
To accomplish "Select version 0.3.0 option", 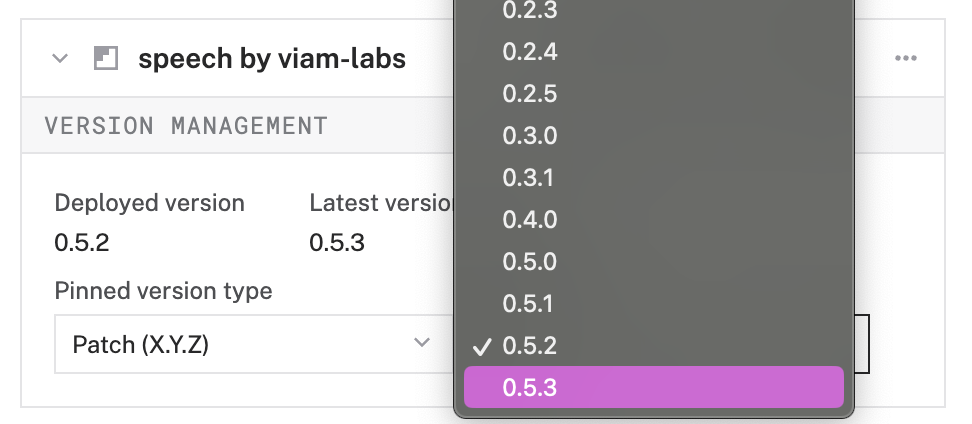I will 654,136.
